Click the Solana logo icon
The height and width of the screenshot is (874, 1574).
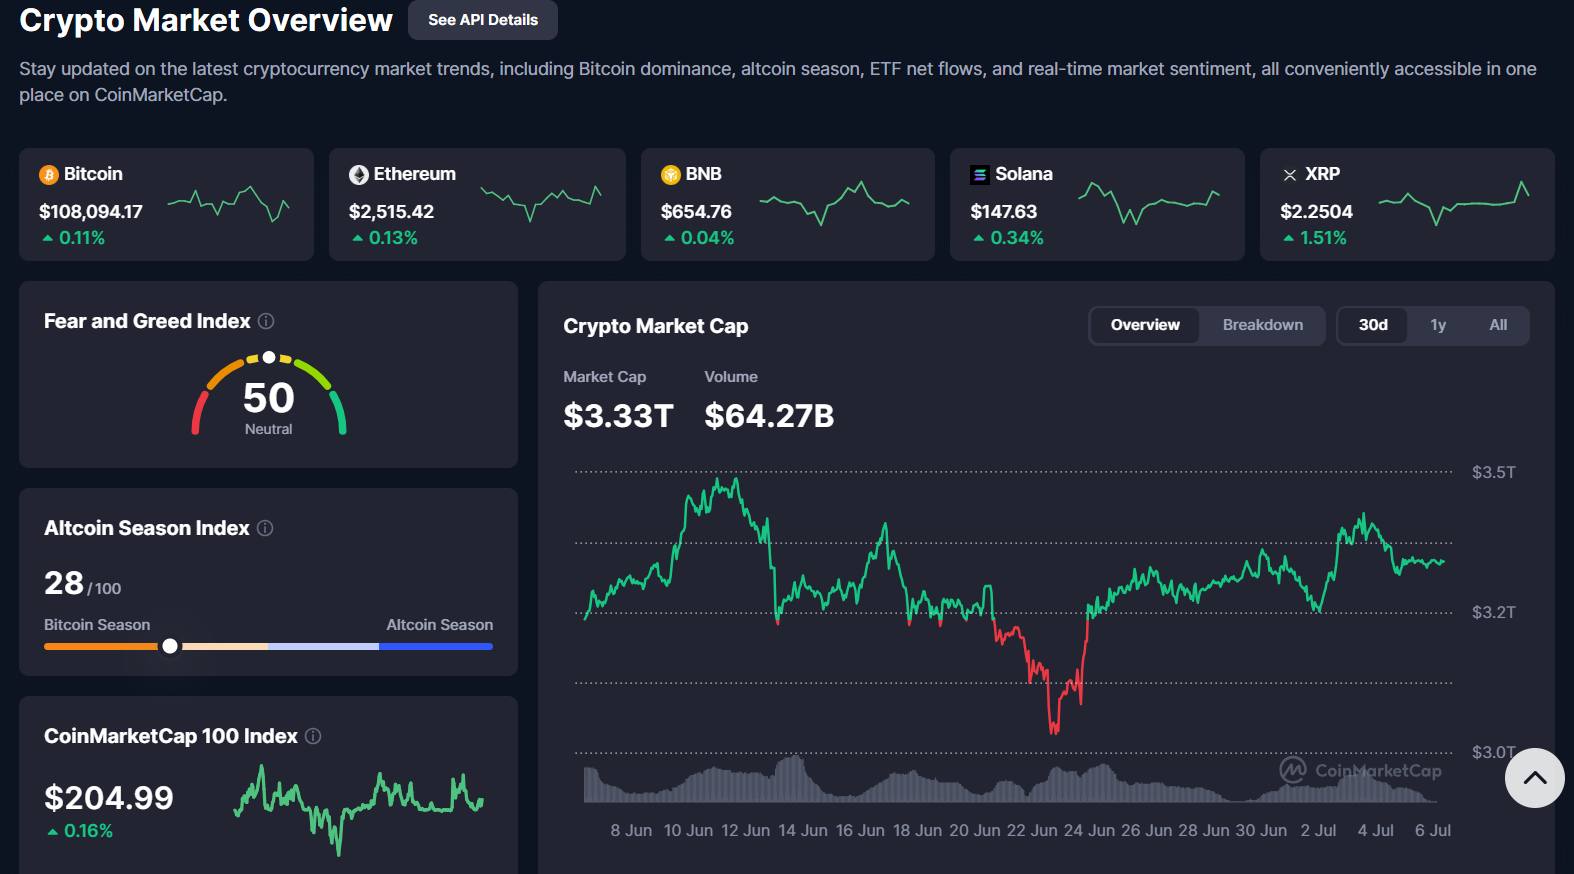pyautogui.click(x=980, y=175)
